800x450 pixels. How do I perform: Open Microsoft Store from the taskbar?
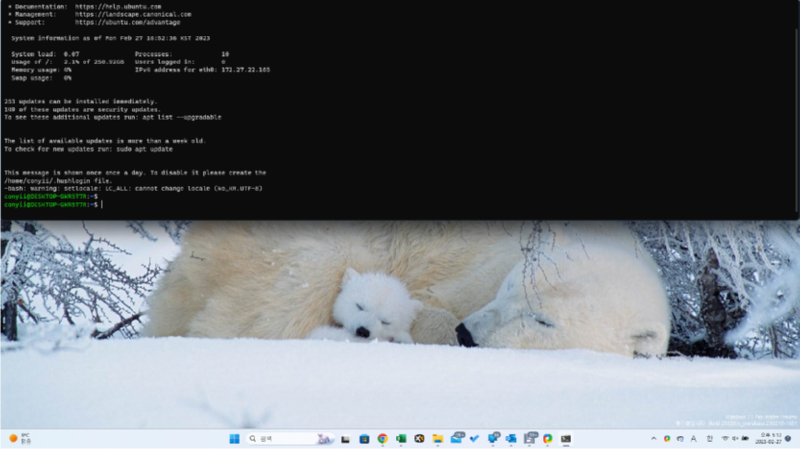pos(363,438)
